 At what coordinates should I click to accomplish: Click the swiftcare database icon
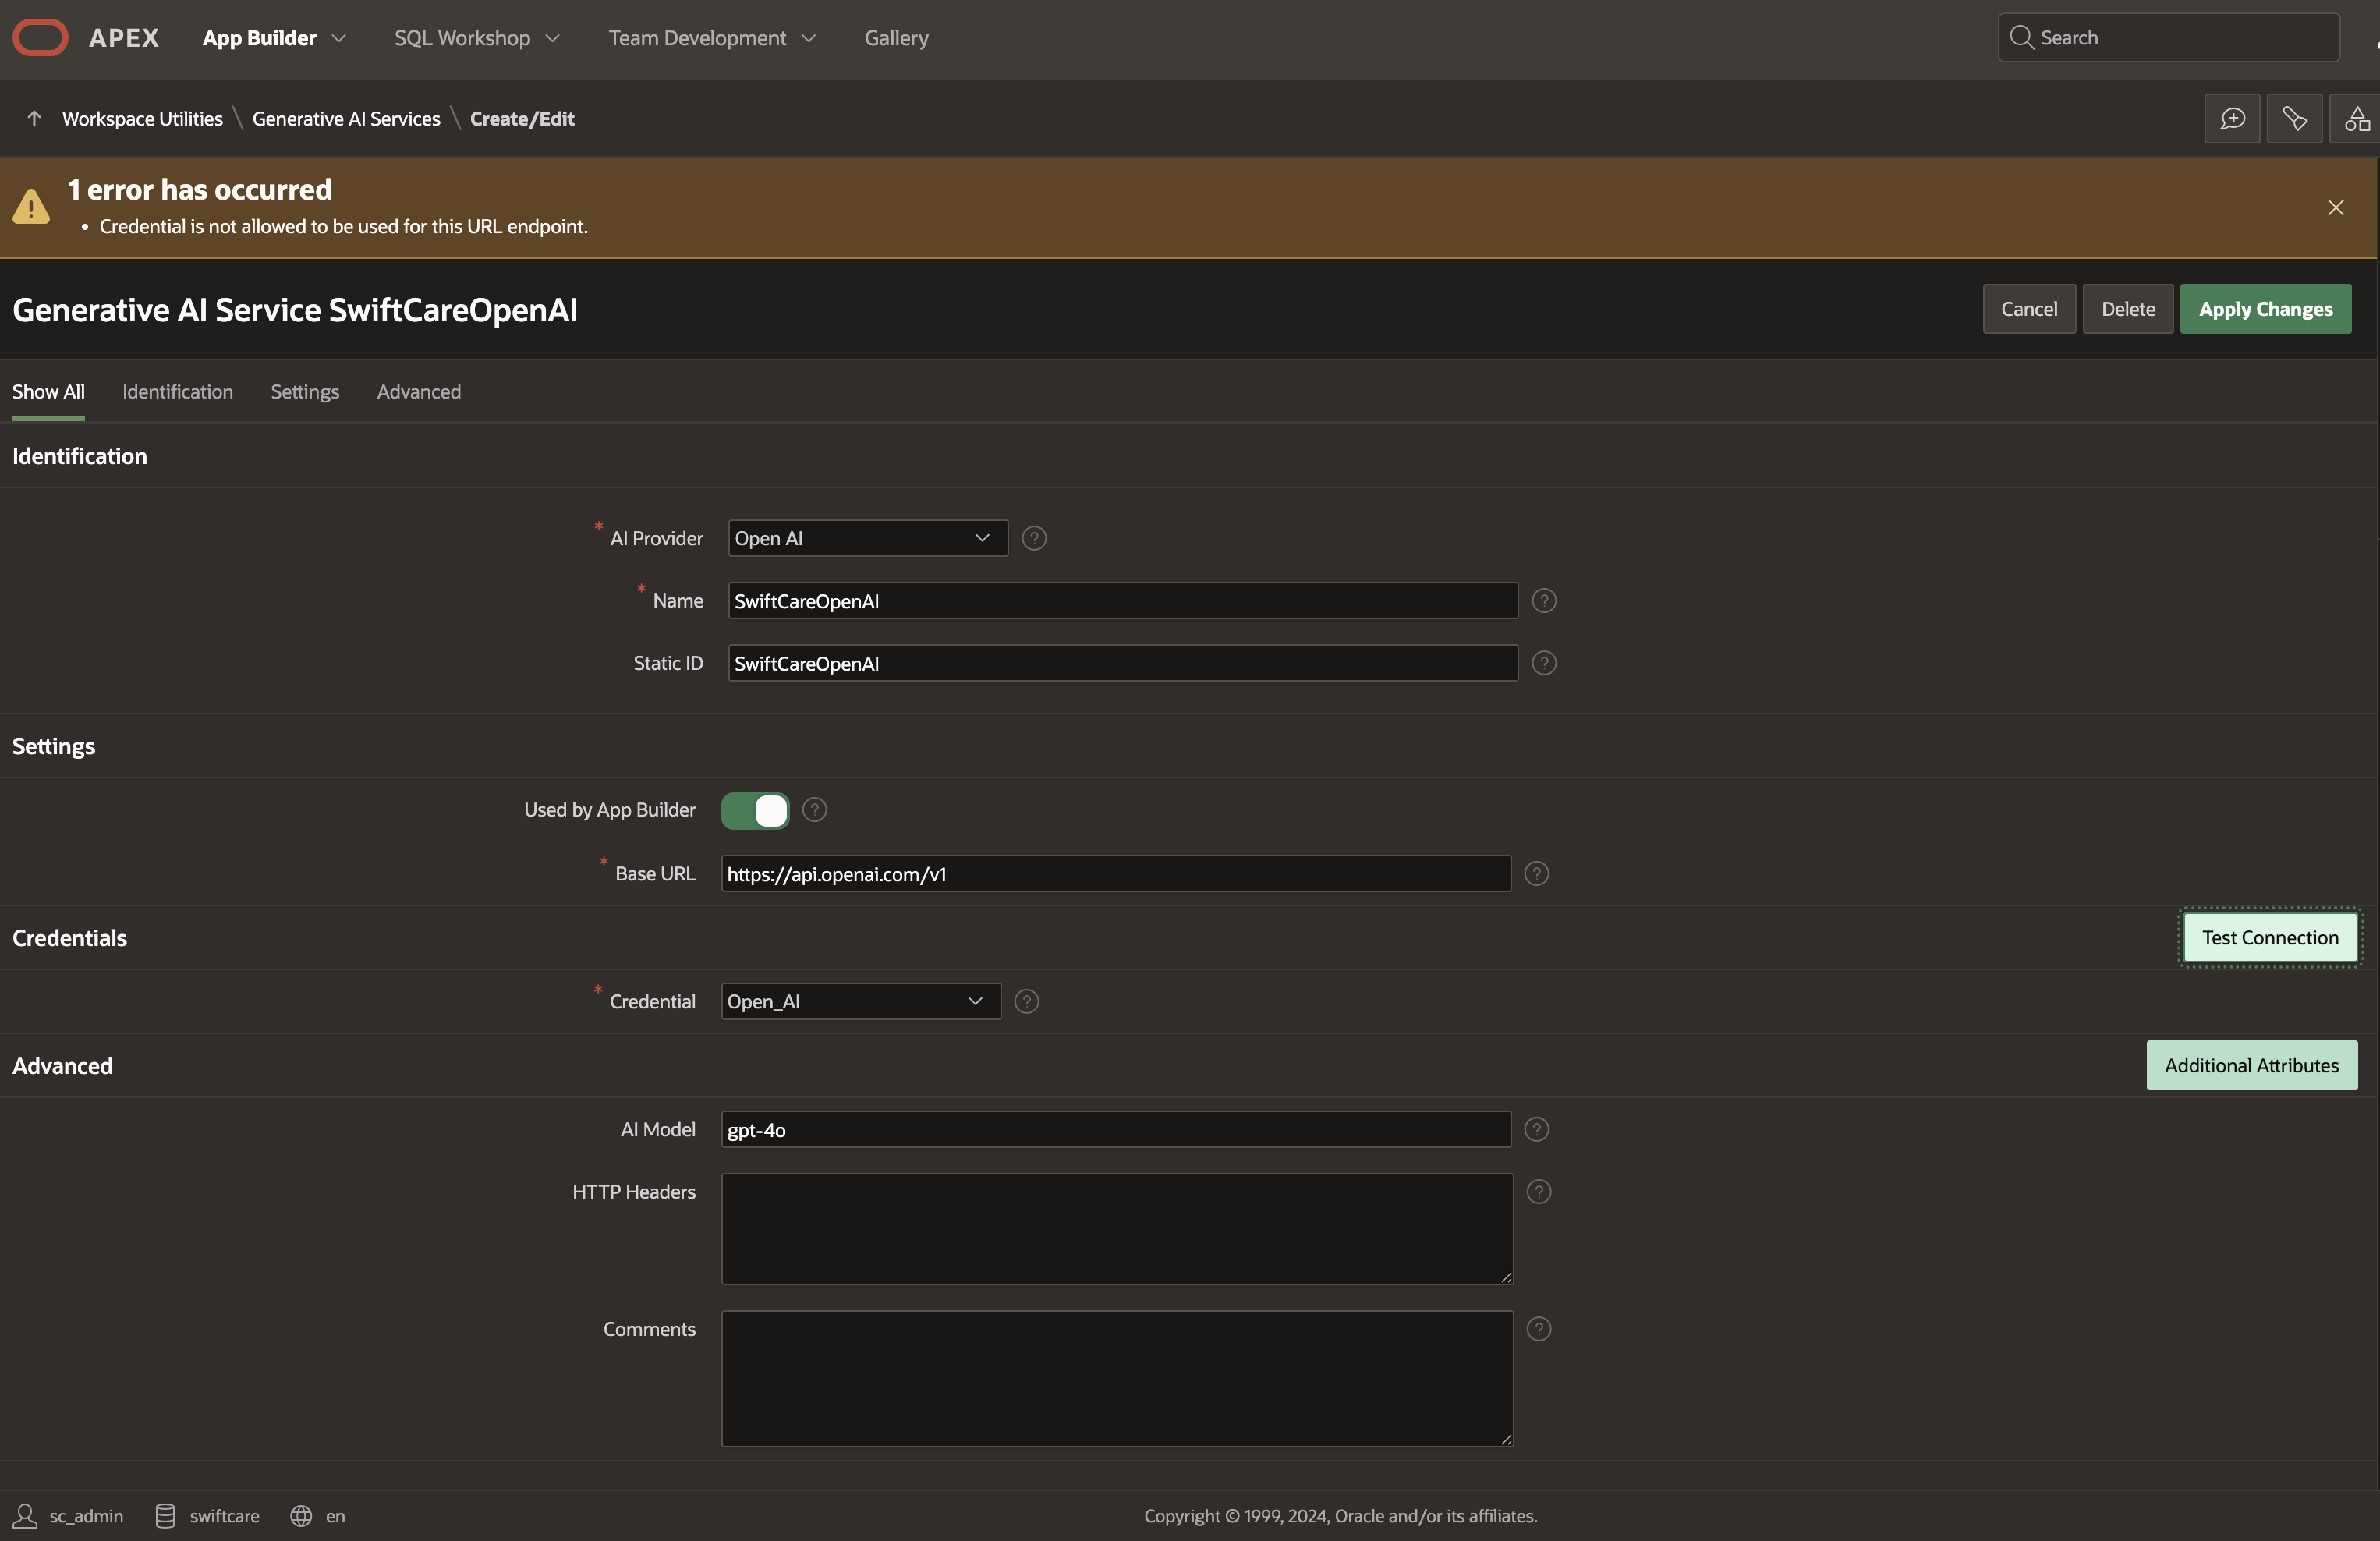(x=165, y=1516)
